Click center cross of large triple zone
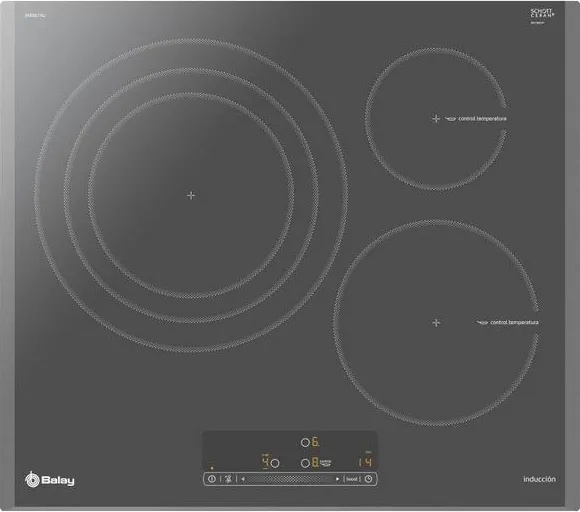580x512 pixels. tap(191, 195)
